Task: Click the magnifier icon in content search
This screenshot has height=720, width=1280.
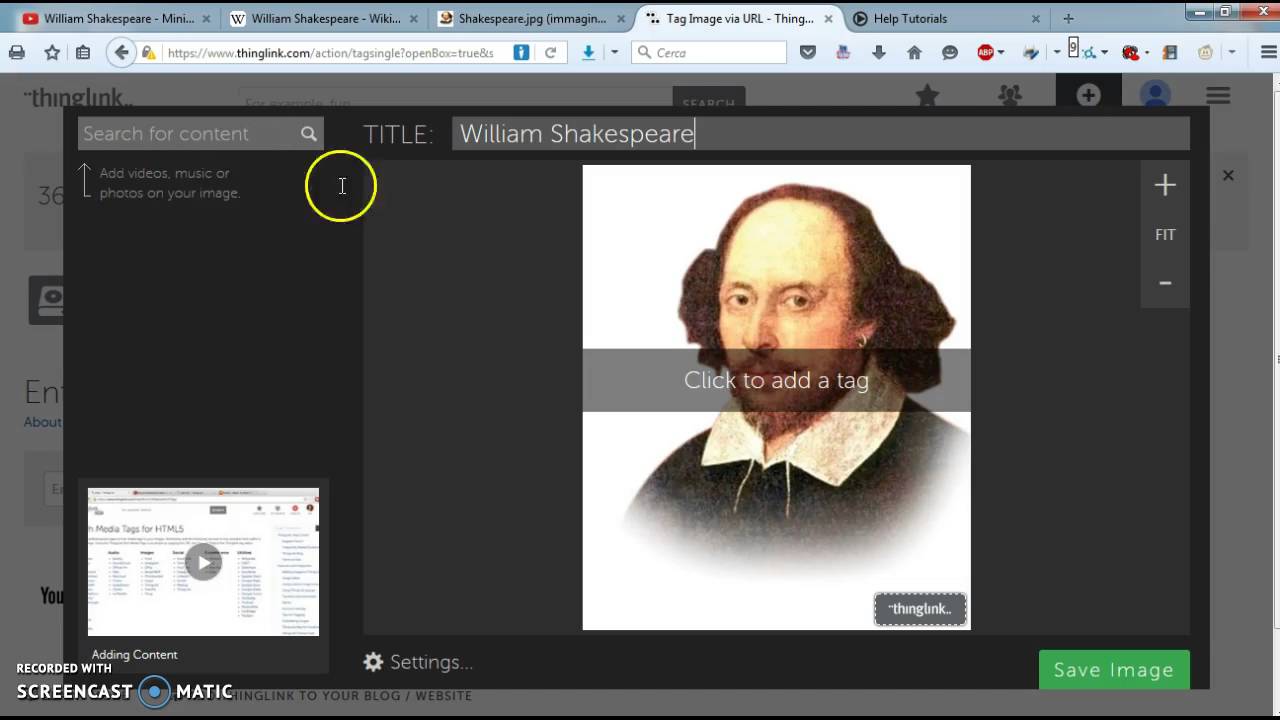Action: [x=309, y=133]
